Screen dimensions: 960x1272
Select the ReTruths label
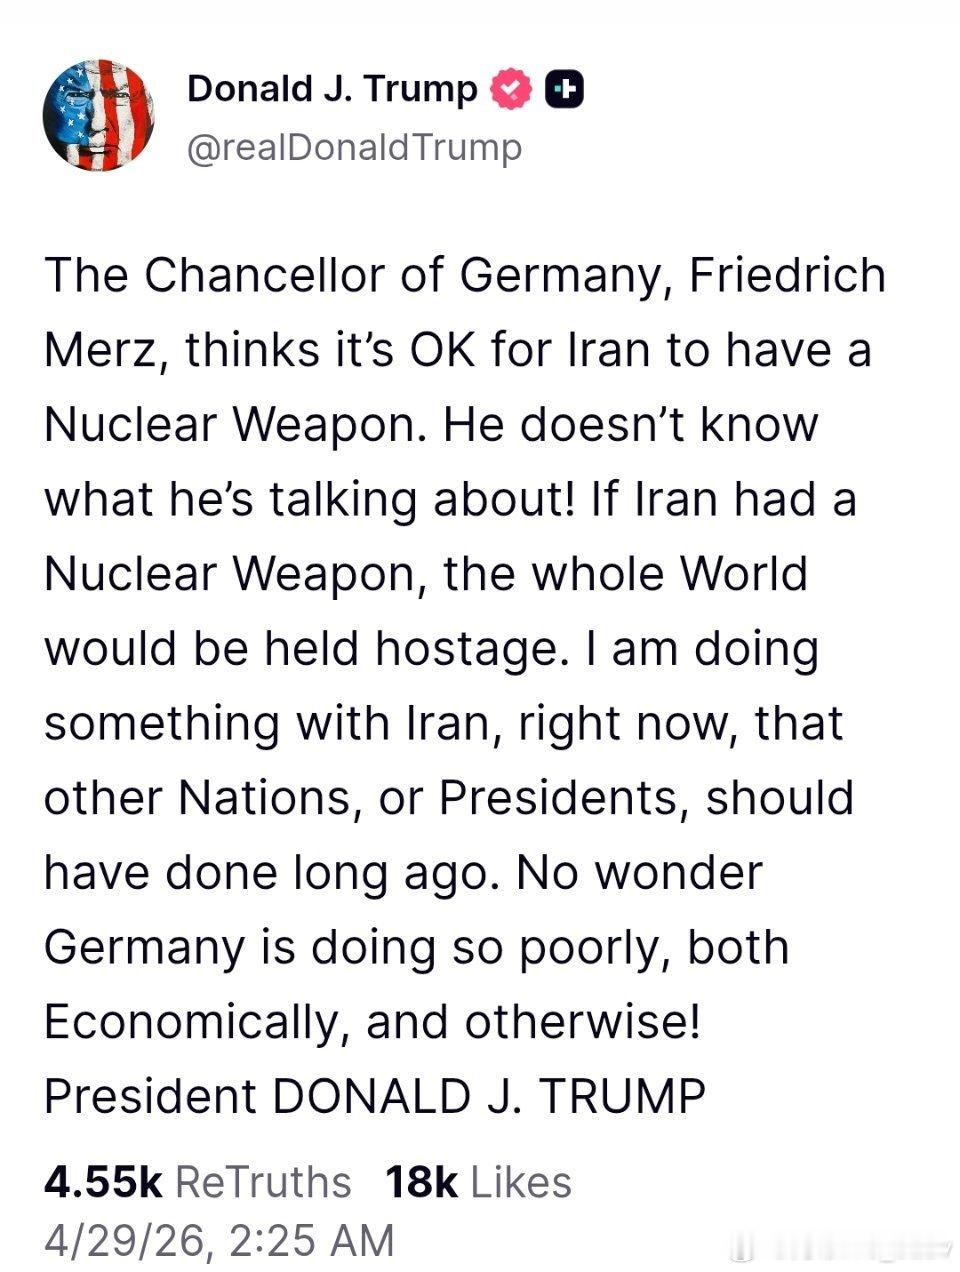(x=263, y=1182)
